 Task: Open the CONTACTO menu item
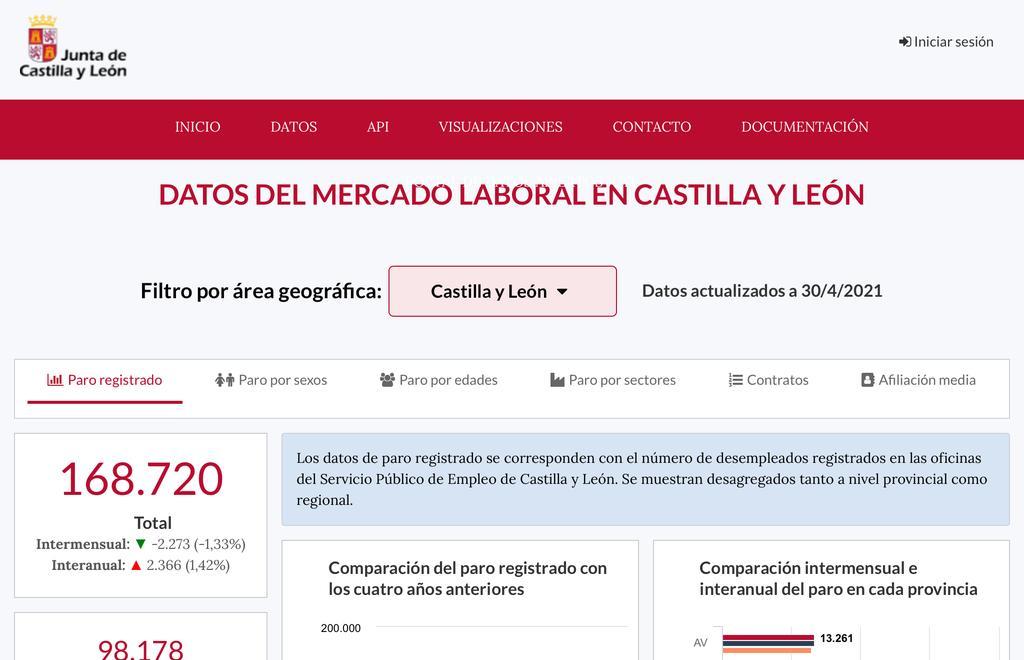[x=652, y=127]
